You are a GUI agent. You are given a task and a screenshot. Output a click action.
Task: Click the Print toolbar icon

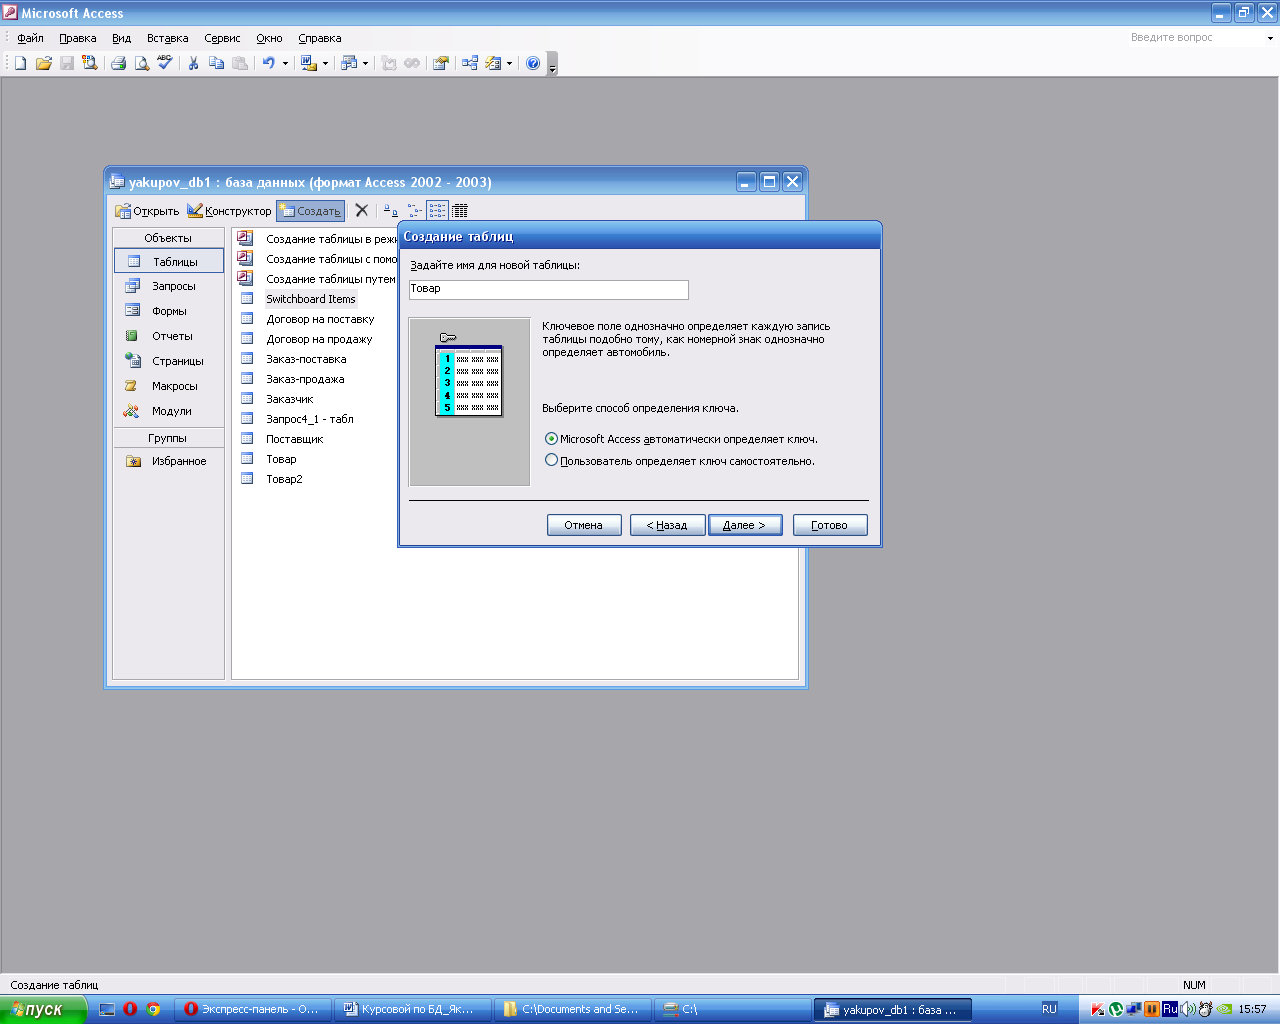click(x=118, y=63)
